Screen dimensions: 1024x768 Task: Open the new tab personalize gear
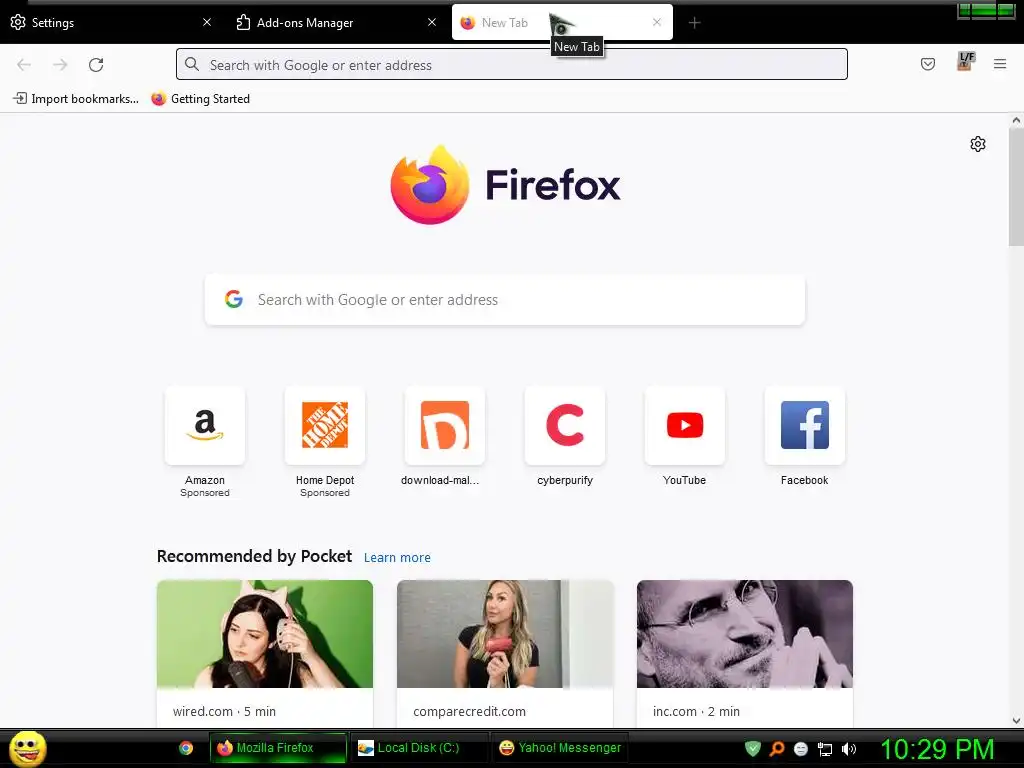coord(978,144)
